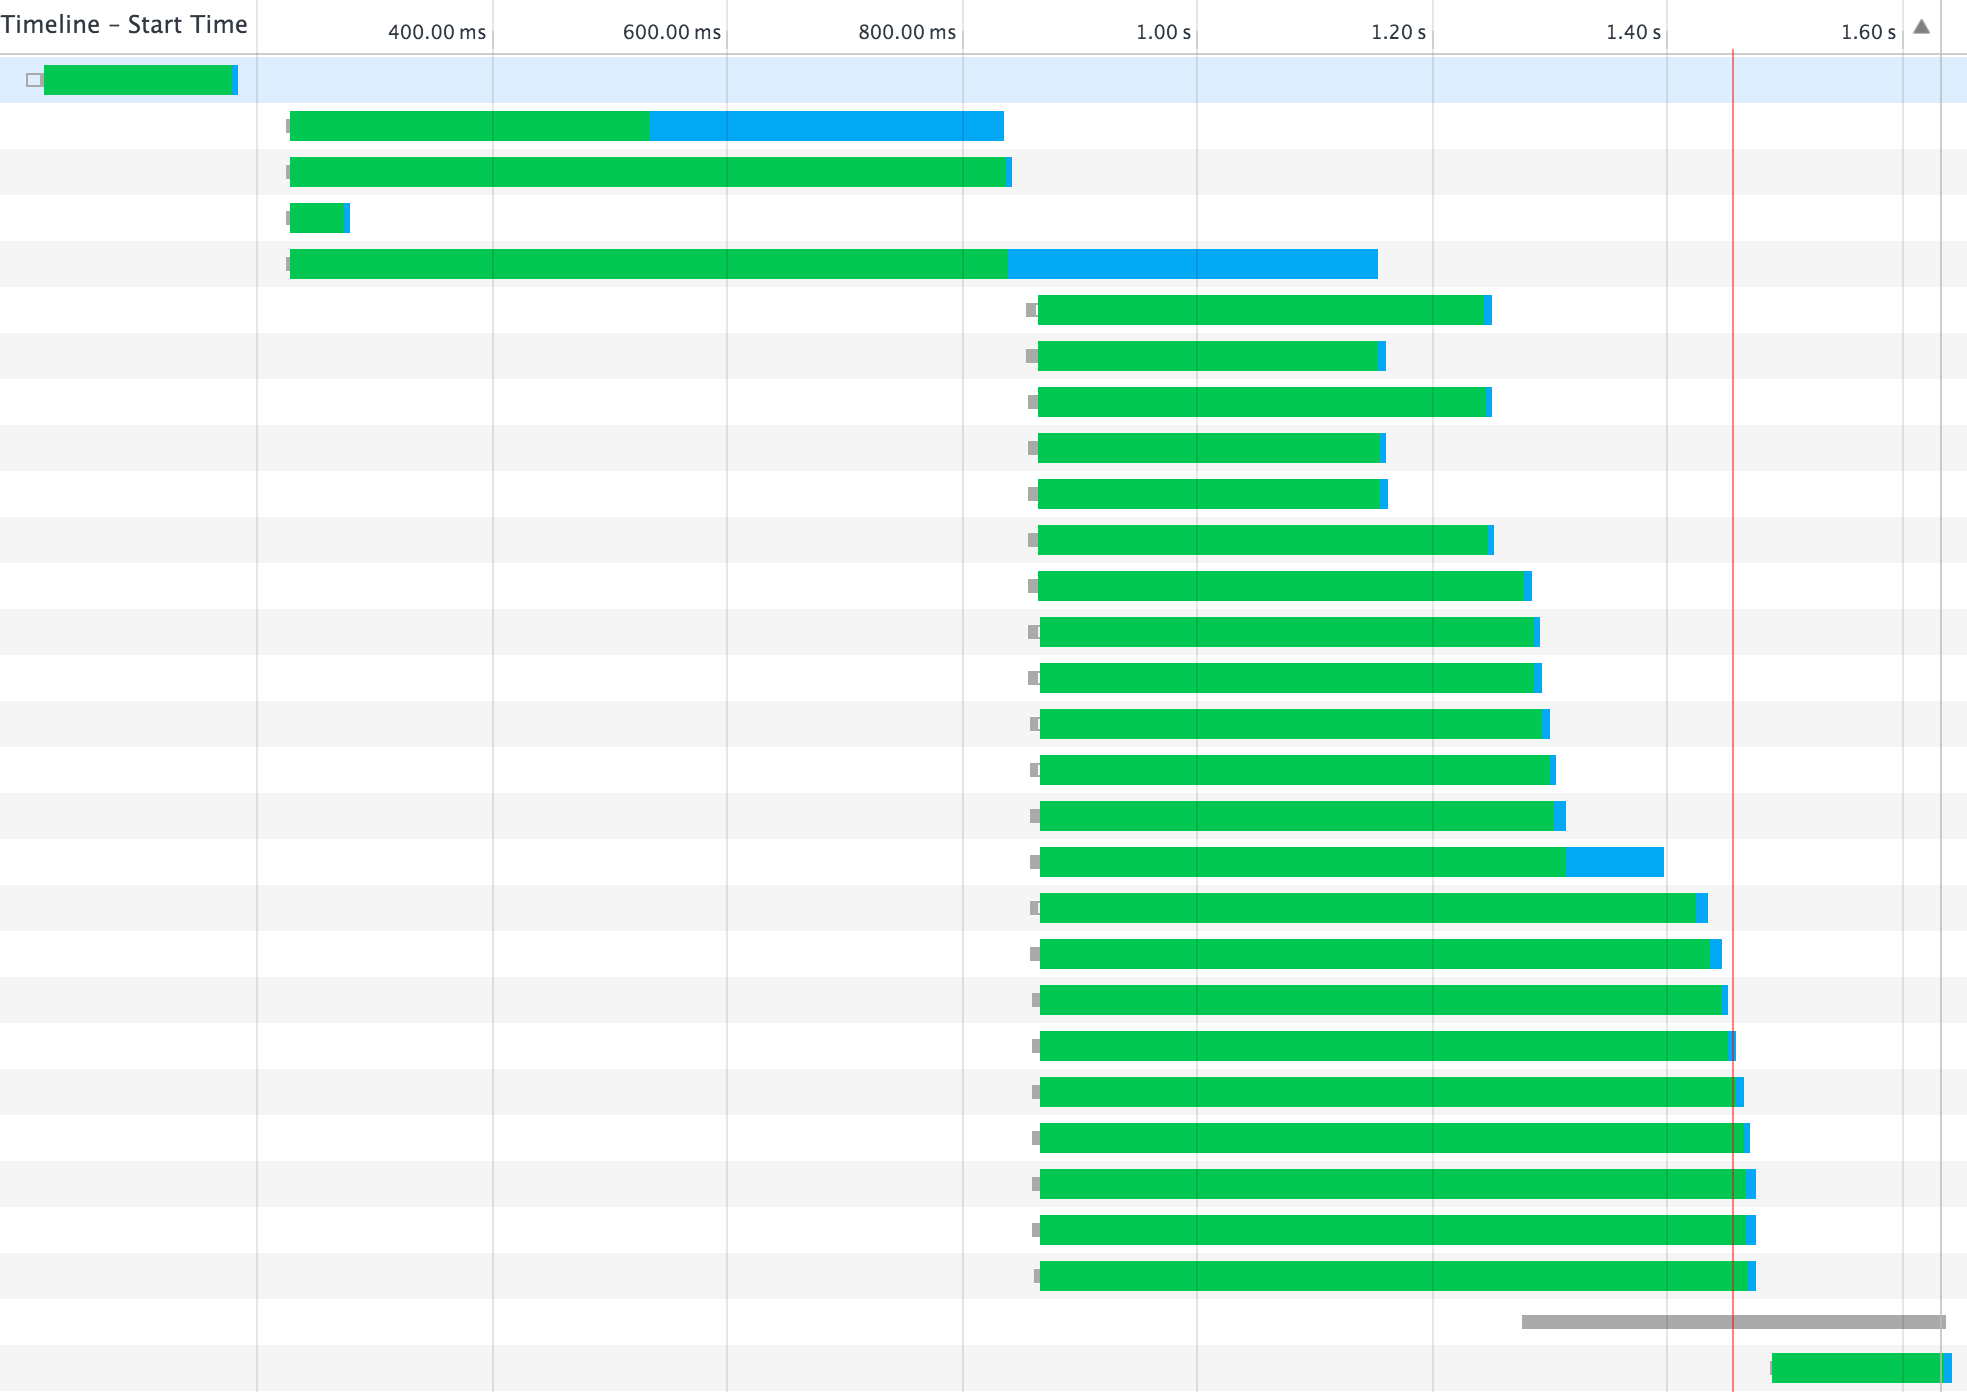Click the Timeline – Start Time column header
1967x1392 pixels.
124,25
